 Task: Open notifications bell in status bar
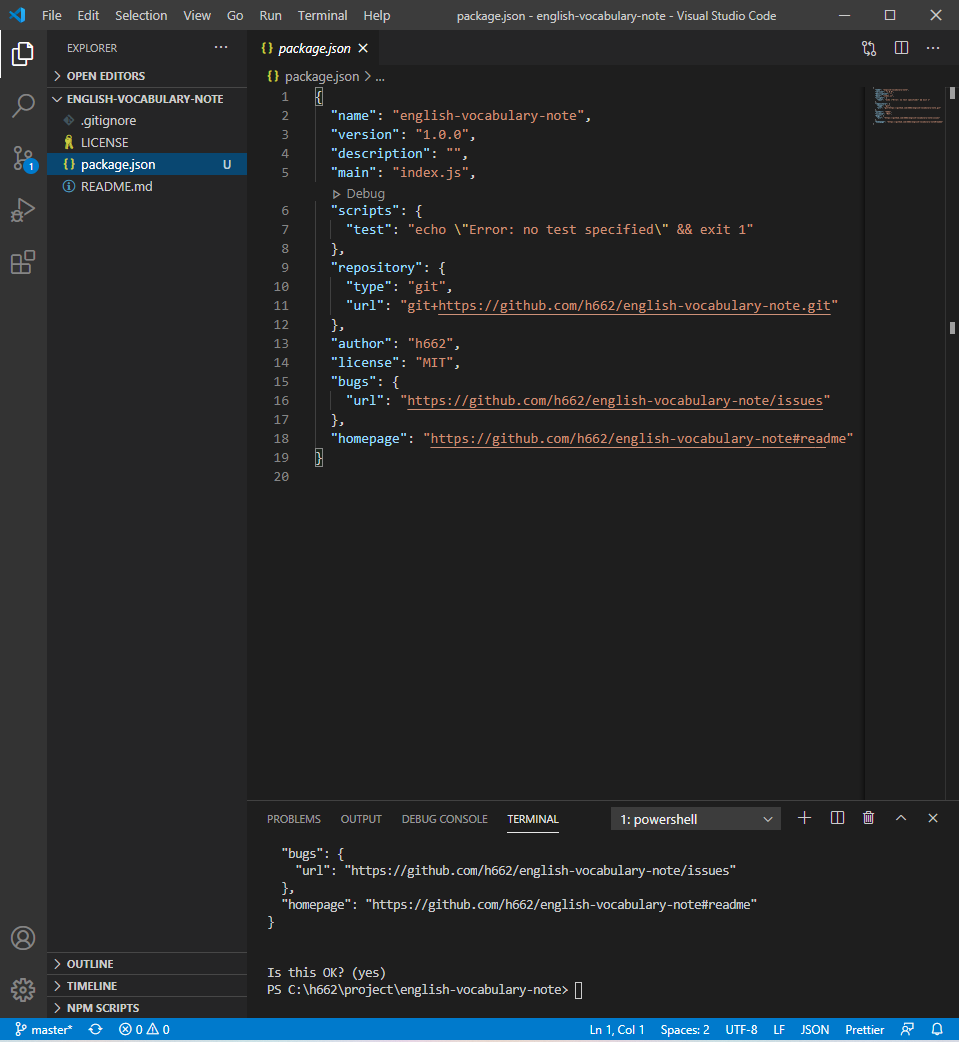point(937,1029)
